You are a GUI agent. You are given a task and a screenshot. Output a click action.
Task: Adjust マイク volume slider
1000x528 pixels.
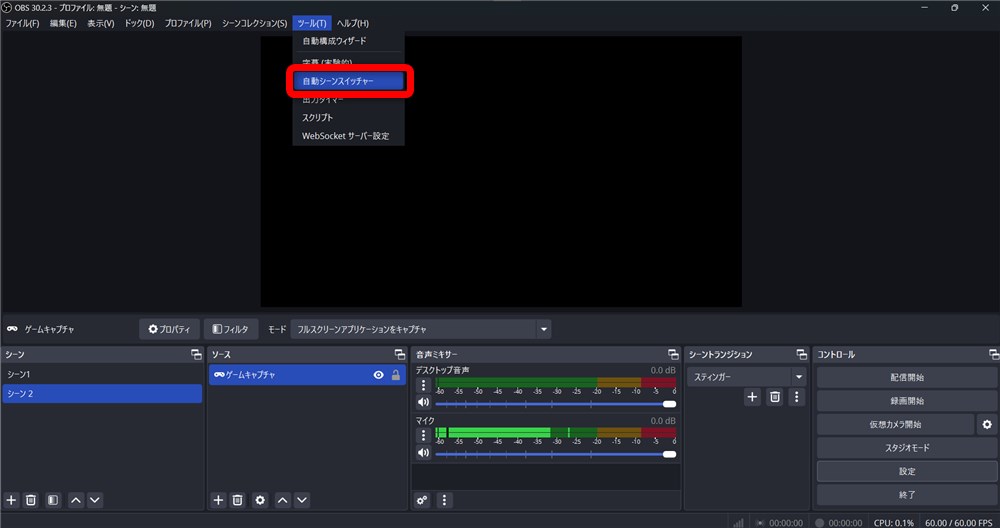click(x=555, y=454)
